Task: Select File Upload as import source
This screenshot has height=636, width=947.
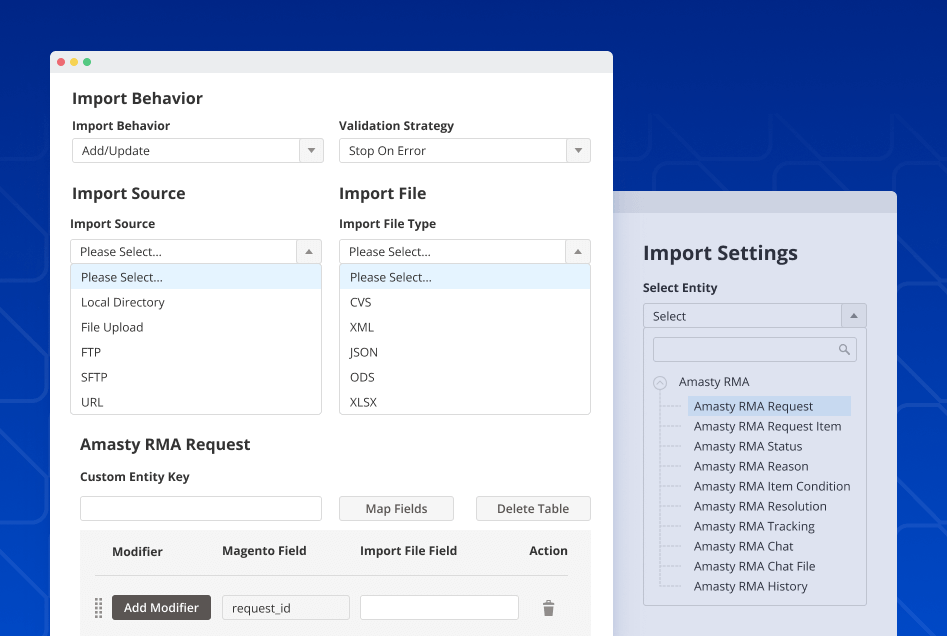Action: pos(112,327)
